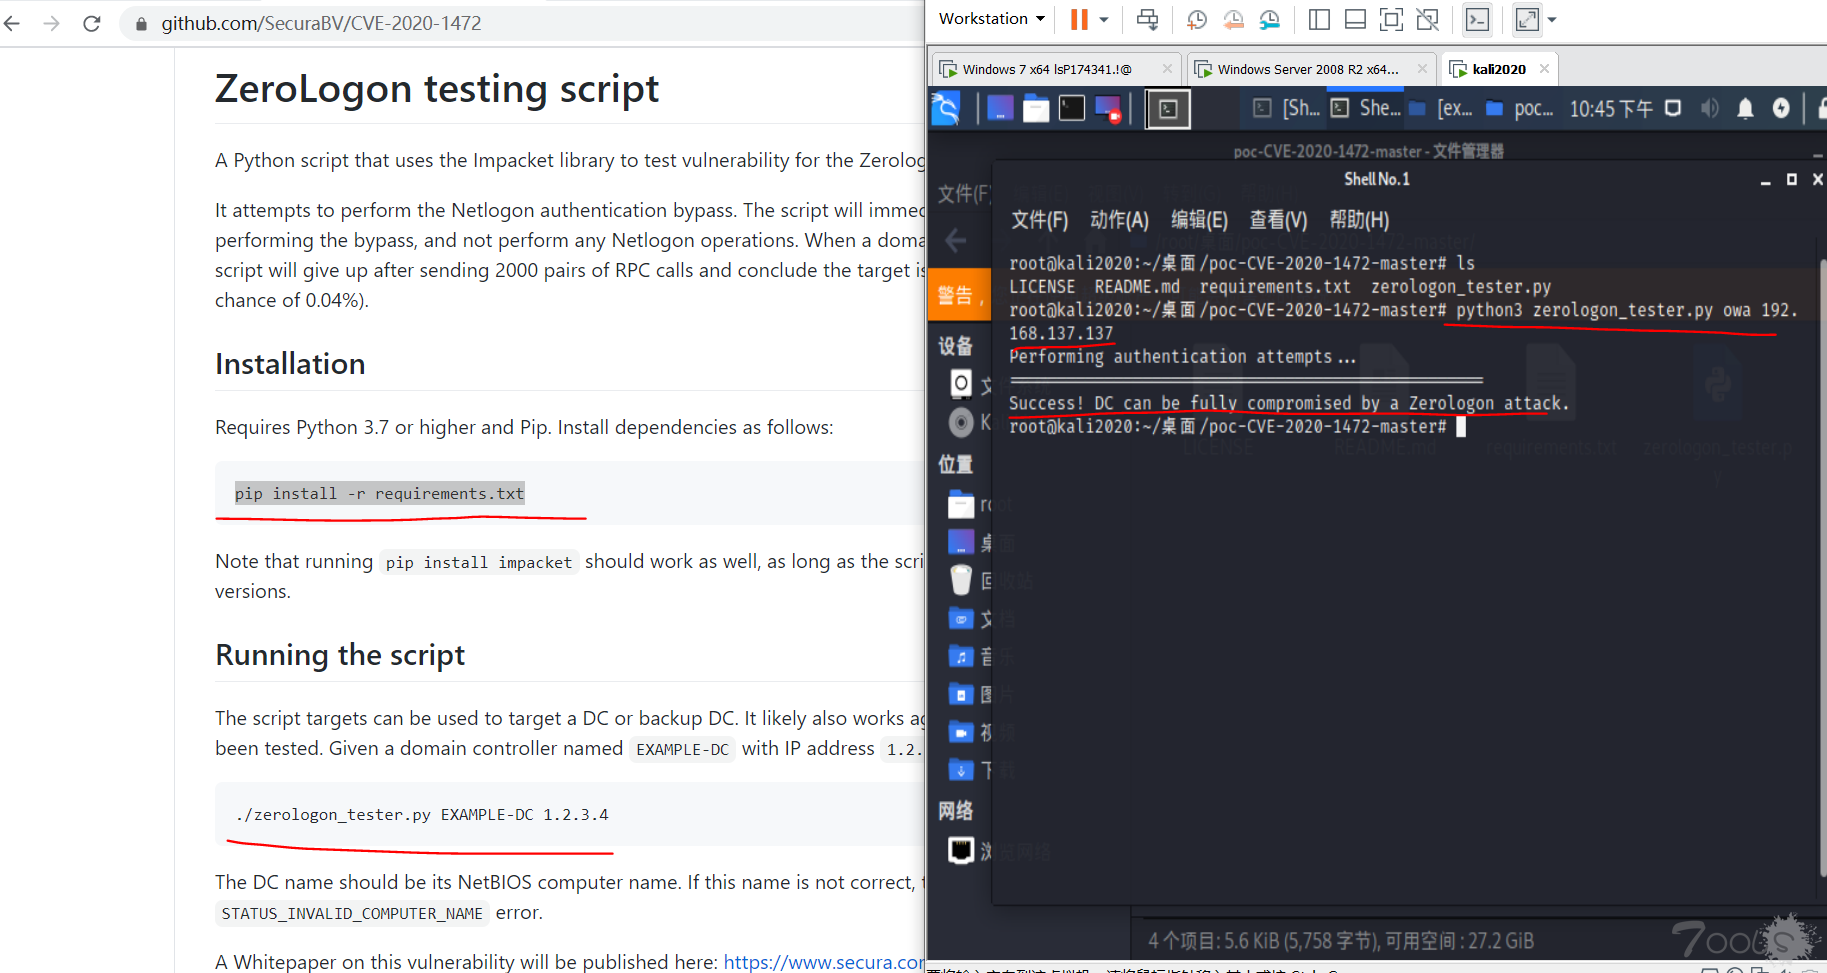Open the file manager launcher in Kali panel
Viewport: 1827px width, 973px height.
[1036, 108]
